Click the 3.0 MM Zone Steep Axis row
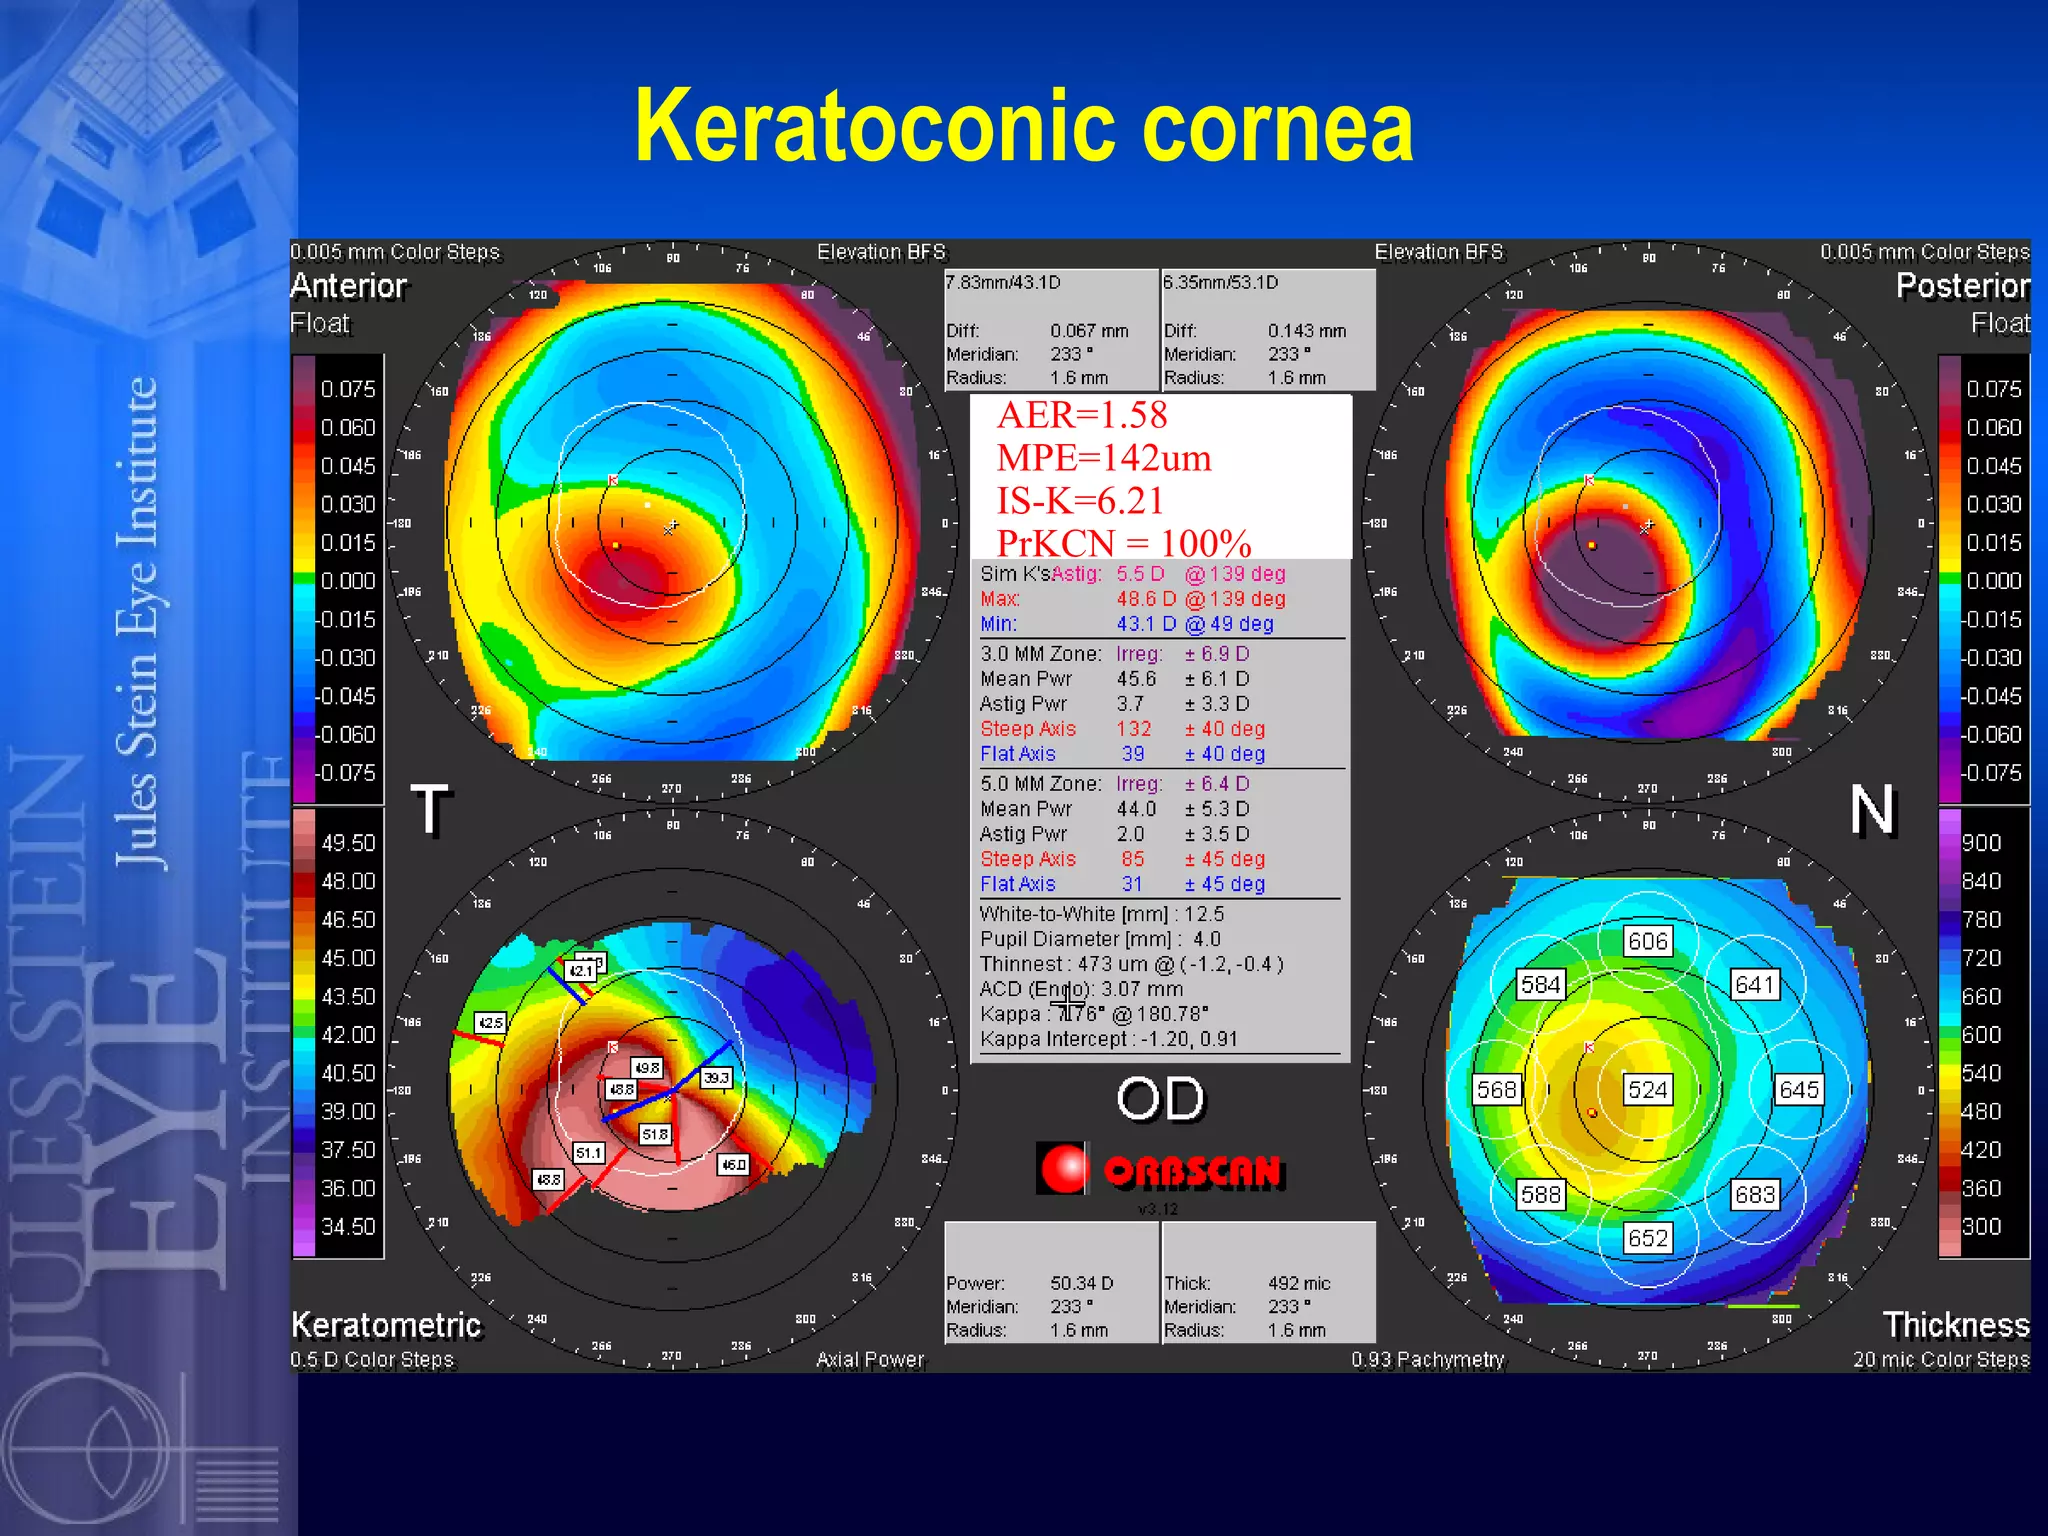Screen dimensions: 2048x1536 point(1123,729)
